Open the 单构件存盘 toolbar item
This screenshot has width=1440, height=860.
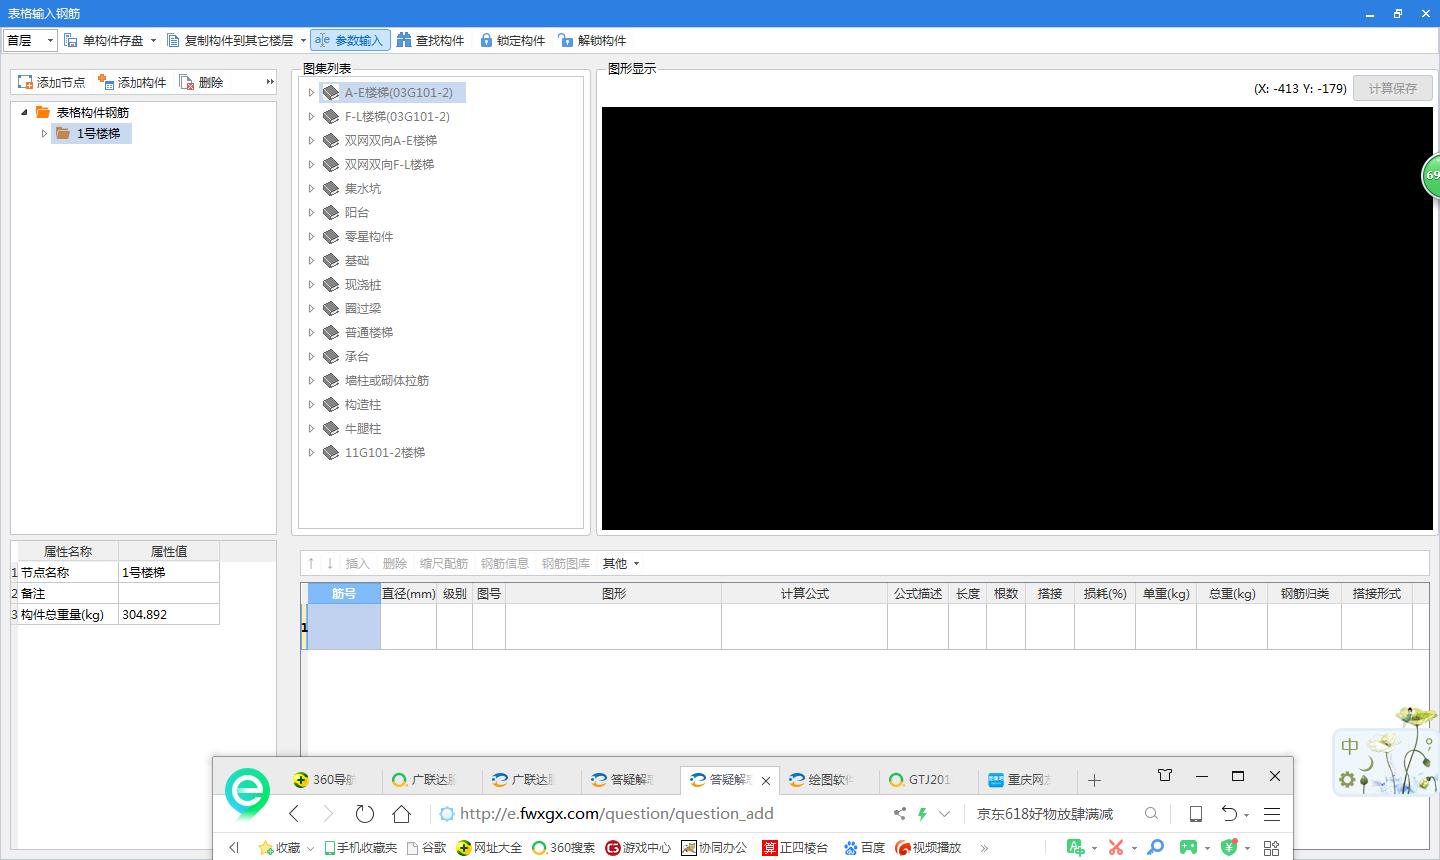(104, 40)
